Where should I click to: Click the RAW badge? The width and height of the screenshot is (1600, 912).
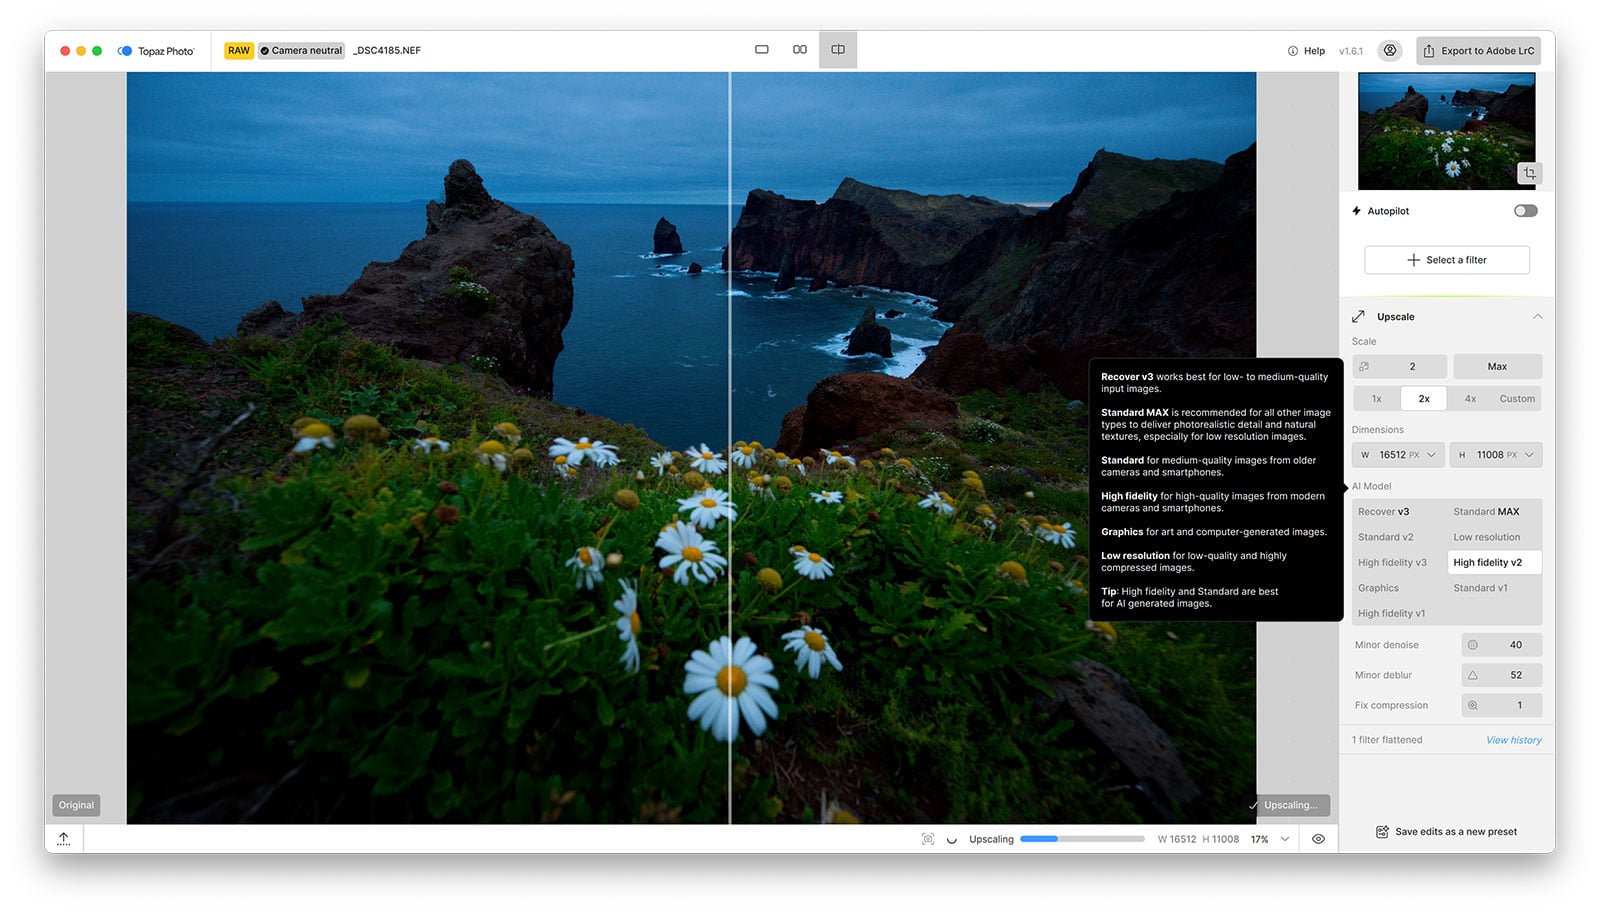[239, 51]
